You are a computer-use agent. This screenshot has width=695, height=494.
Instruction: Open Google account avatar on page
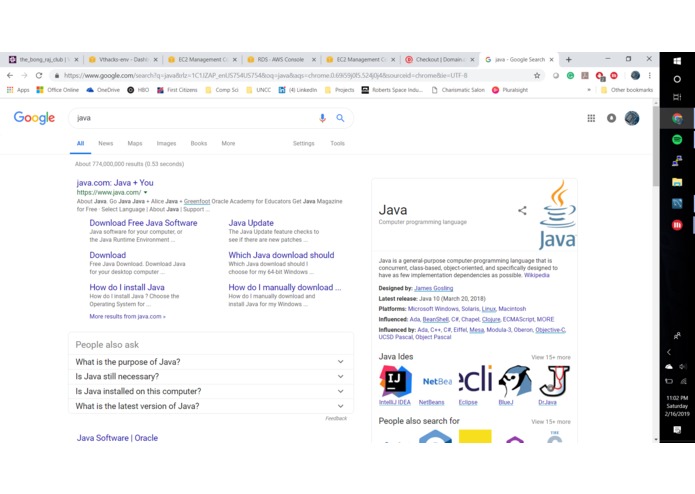click(632, 118)
